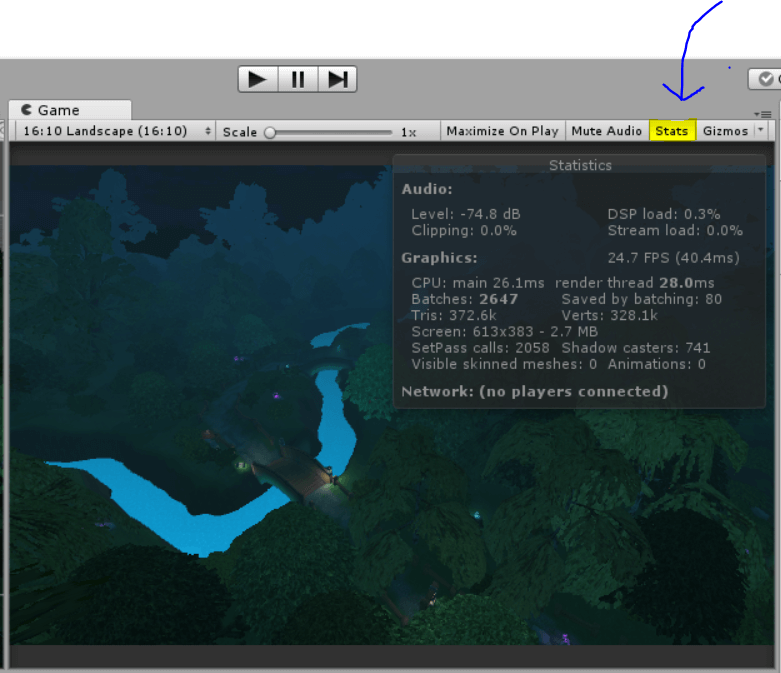Click the checkmark button at top right

tap(765, 79)
